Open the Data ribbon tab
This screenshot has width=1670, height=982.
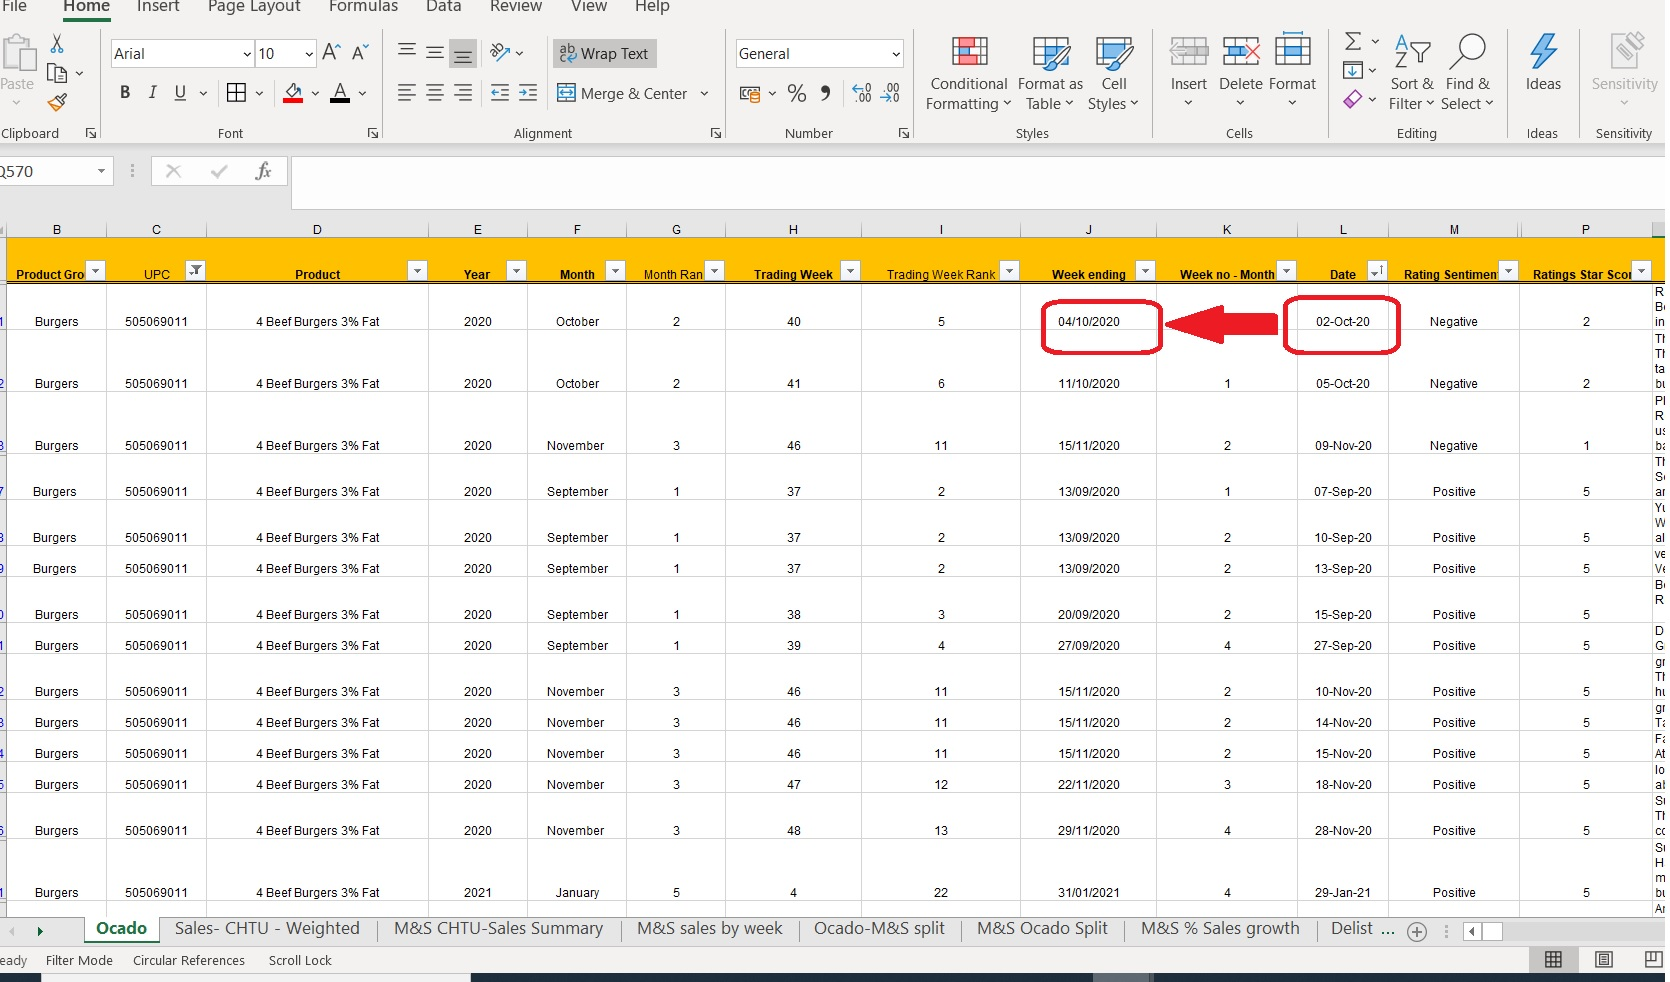tap(443, 7)
